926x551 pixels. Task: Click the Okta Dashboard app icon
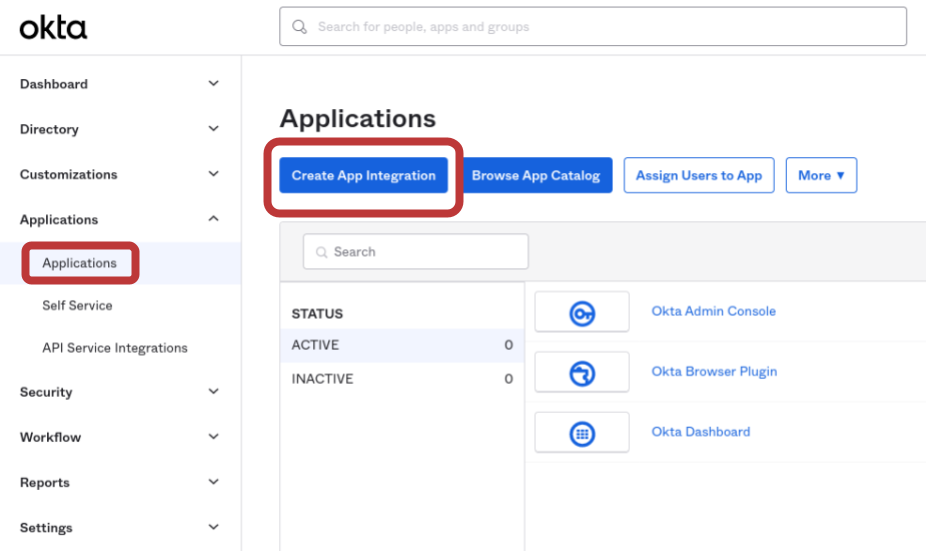582,433
